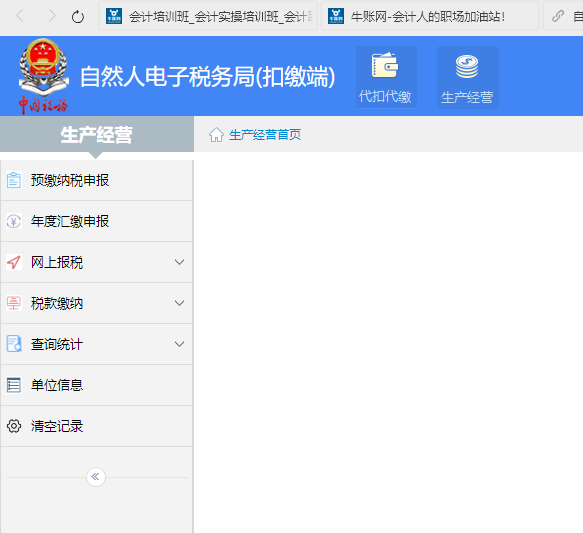Select 年度汇缴申报 in the sidebar

pyautogui.click(x=96, y=221)
